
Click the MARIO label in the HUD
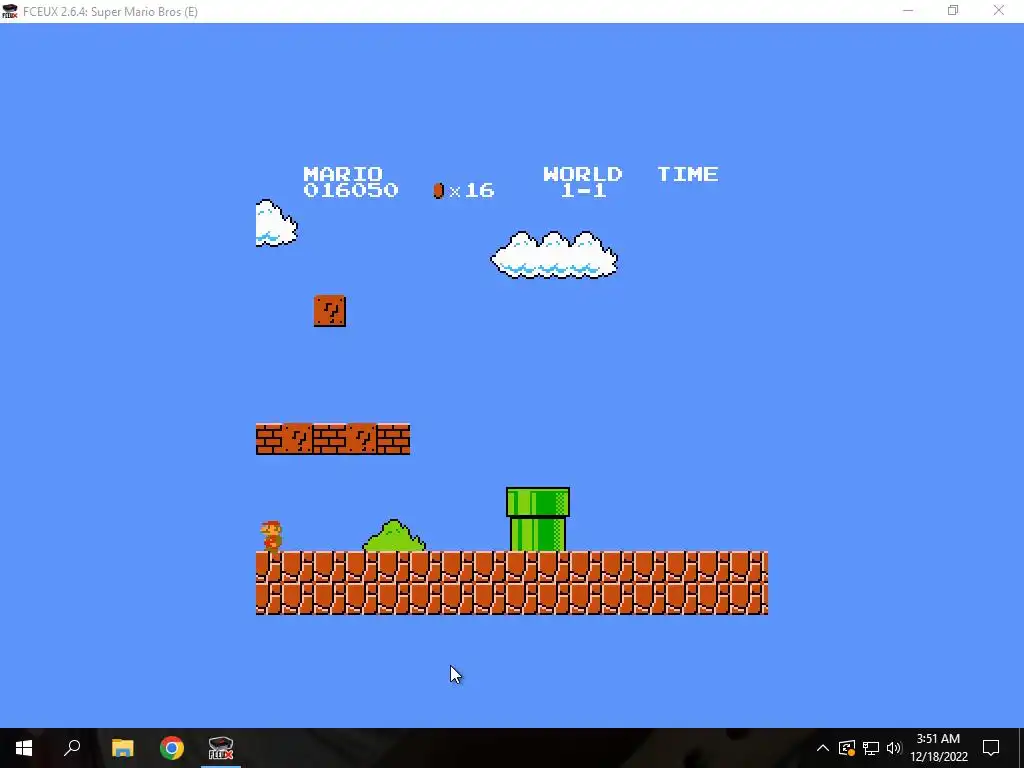pos(343,174)
